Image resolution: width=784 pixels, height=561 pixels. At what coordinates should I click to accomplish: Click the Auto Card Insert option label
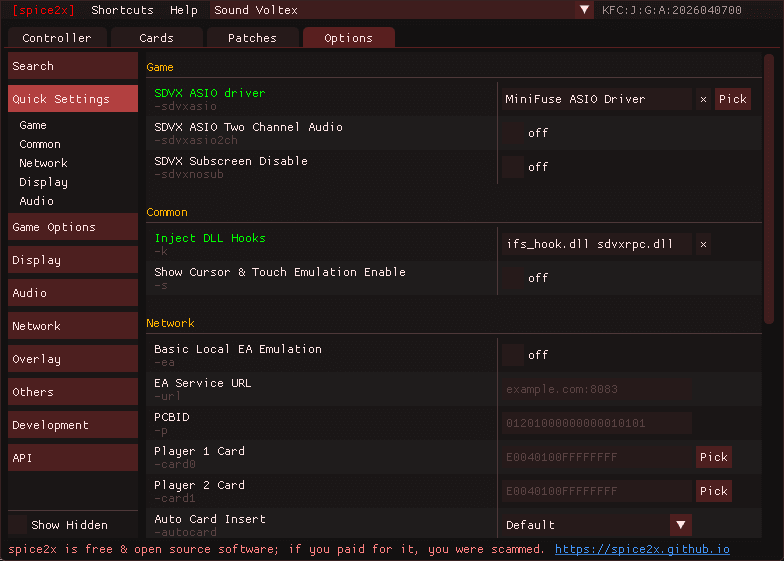click(210, 519)
